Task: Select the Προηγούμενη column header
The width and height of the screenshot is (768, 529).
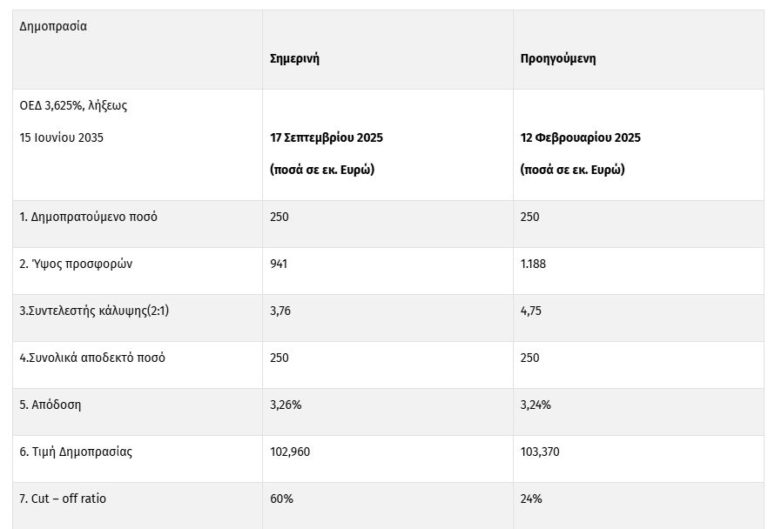Action: tap(558, 59)
